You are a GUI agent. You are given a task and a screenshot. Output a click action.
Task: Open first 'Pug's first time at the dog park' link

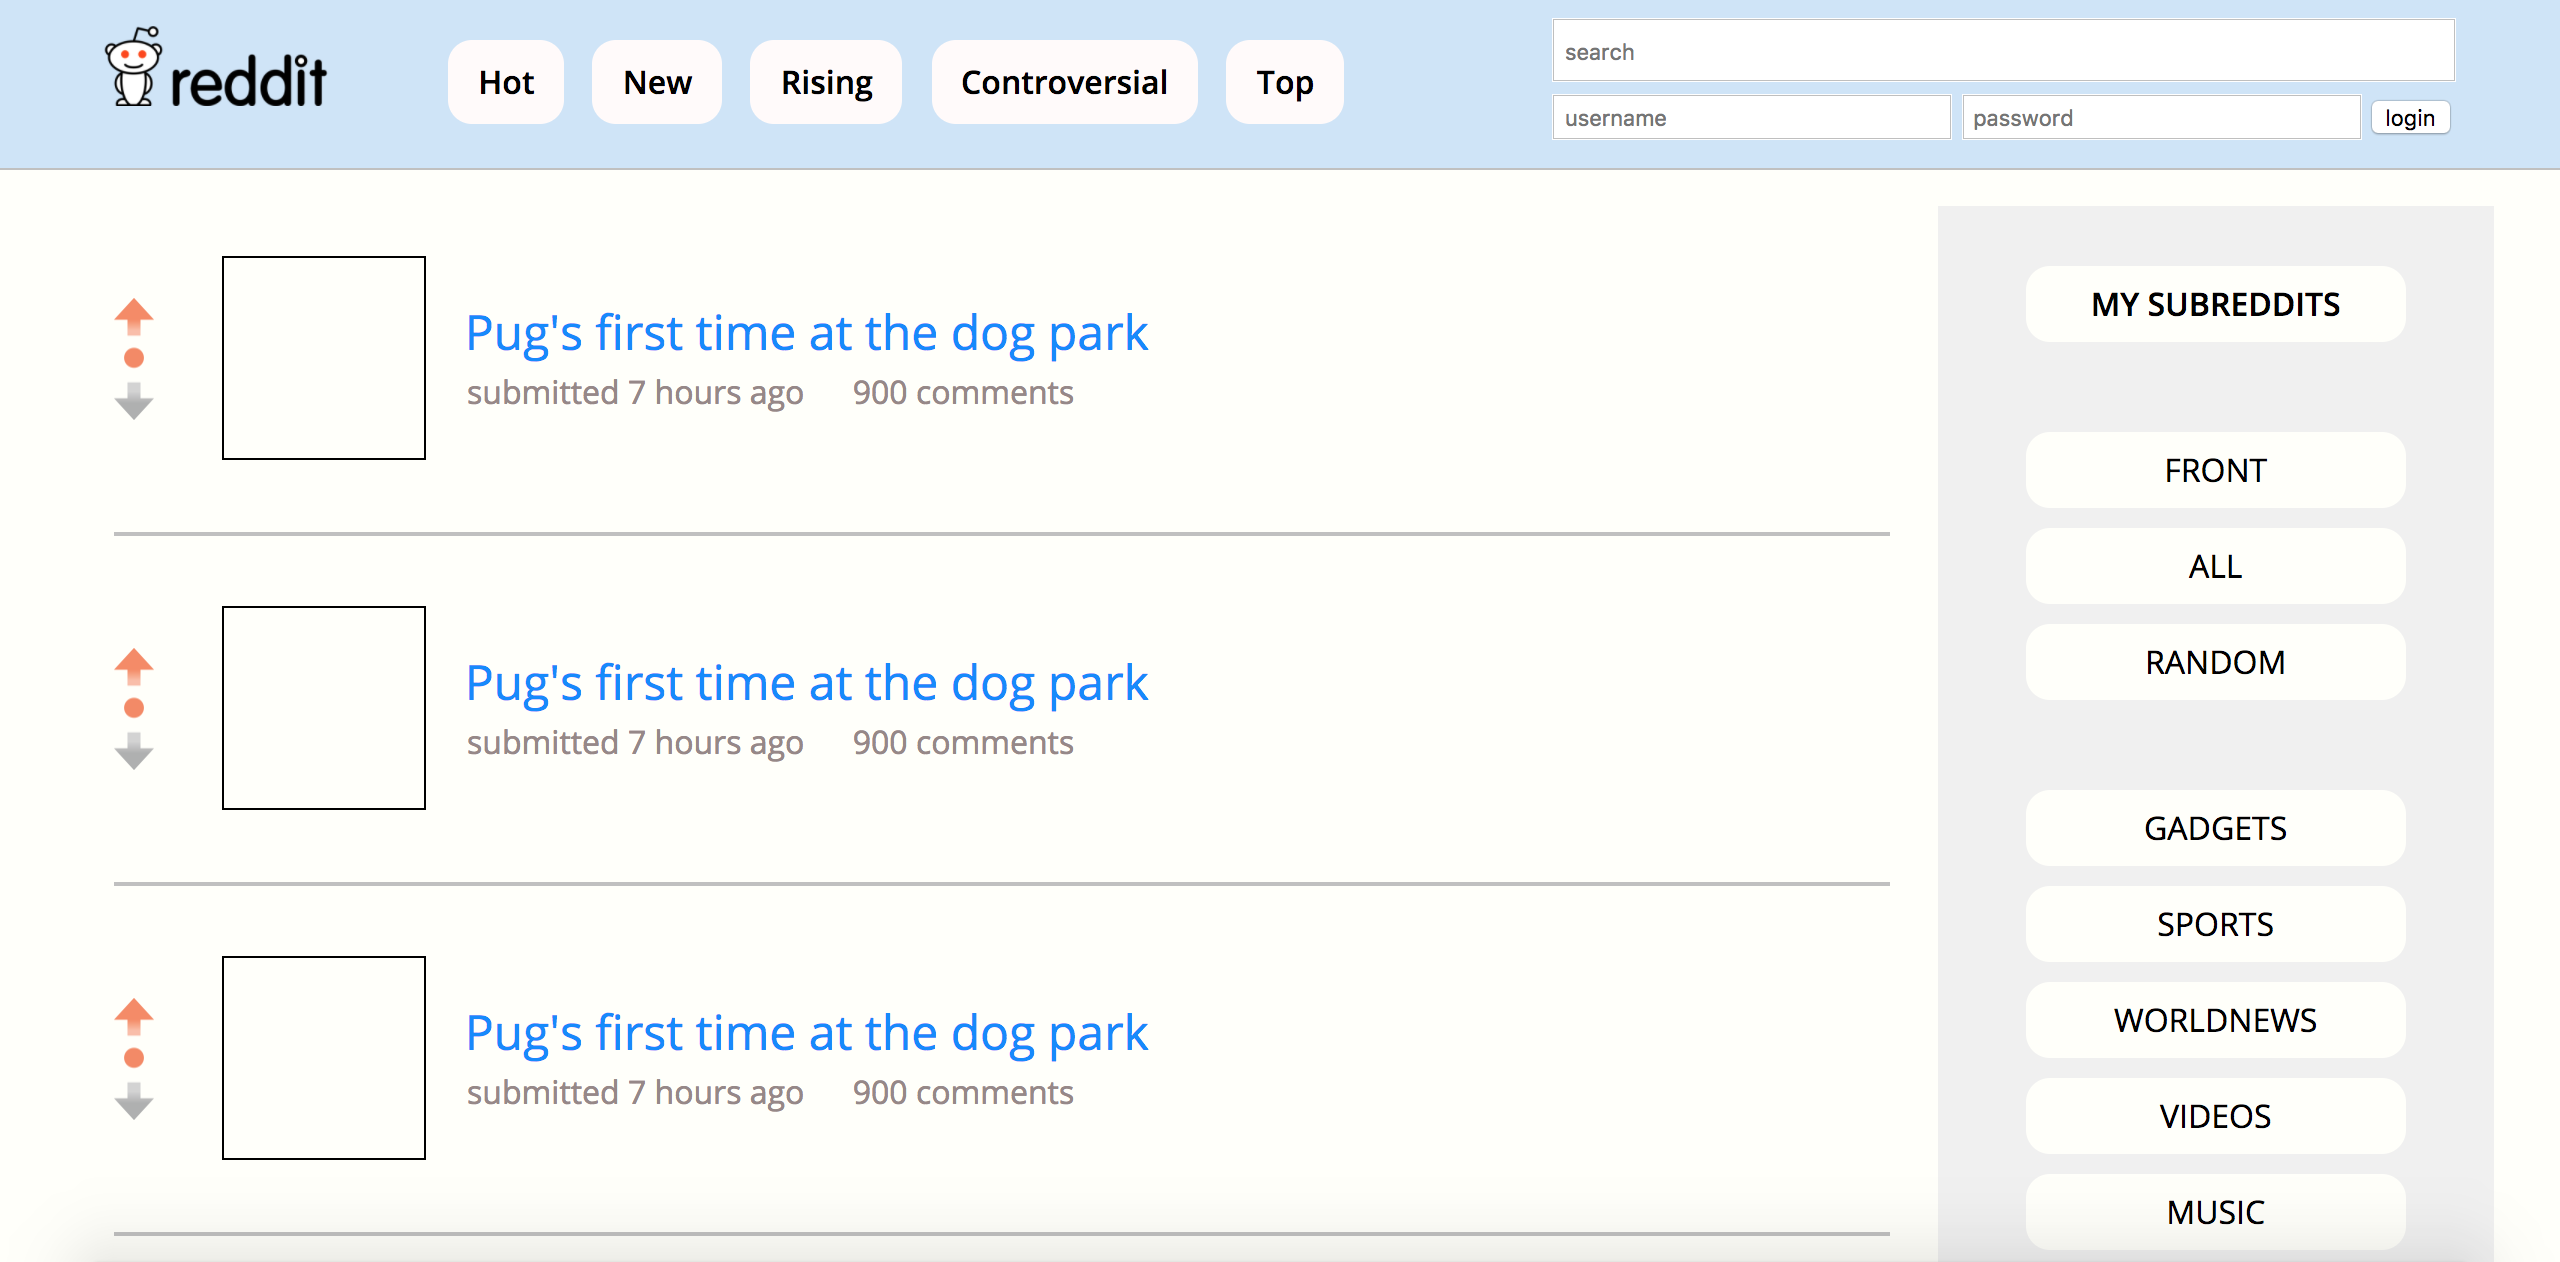click(807, 333)
